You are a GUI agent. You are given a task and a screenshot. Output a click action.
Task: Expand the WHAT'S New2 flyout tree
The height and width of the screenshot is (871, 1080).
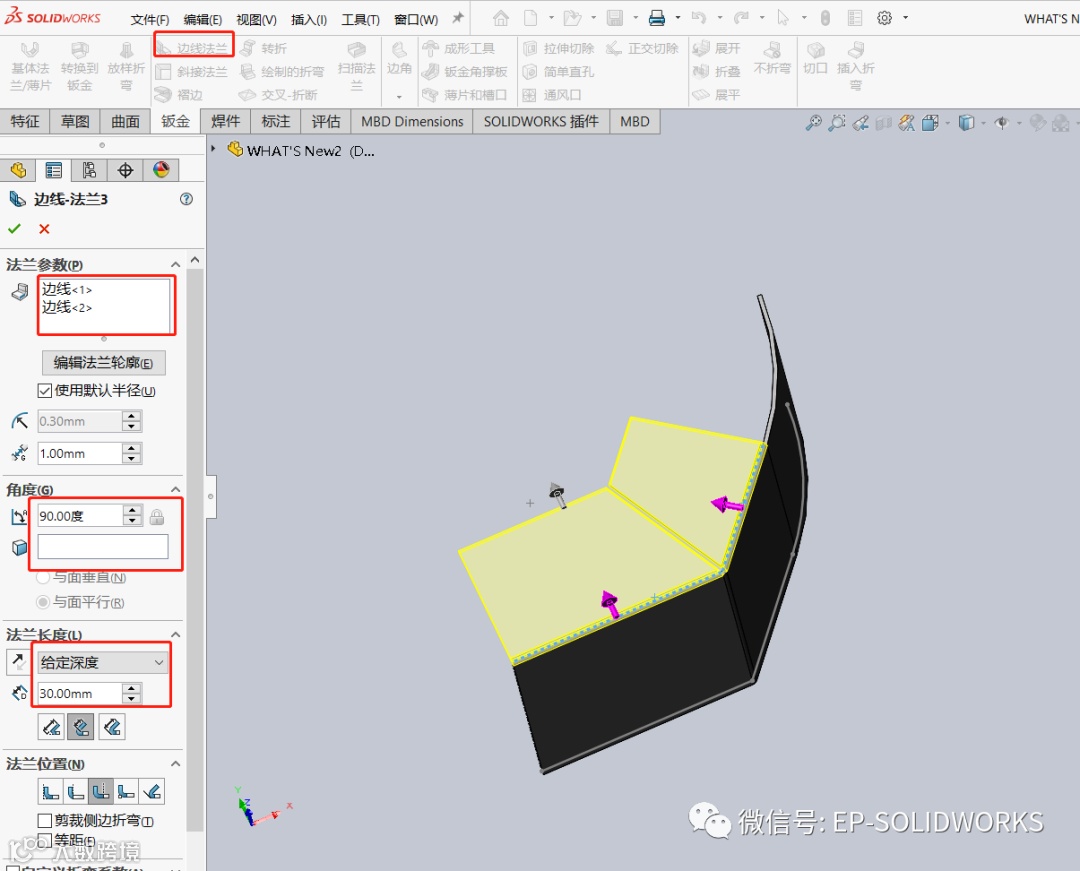coord(214,149)
